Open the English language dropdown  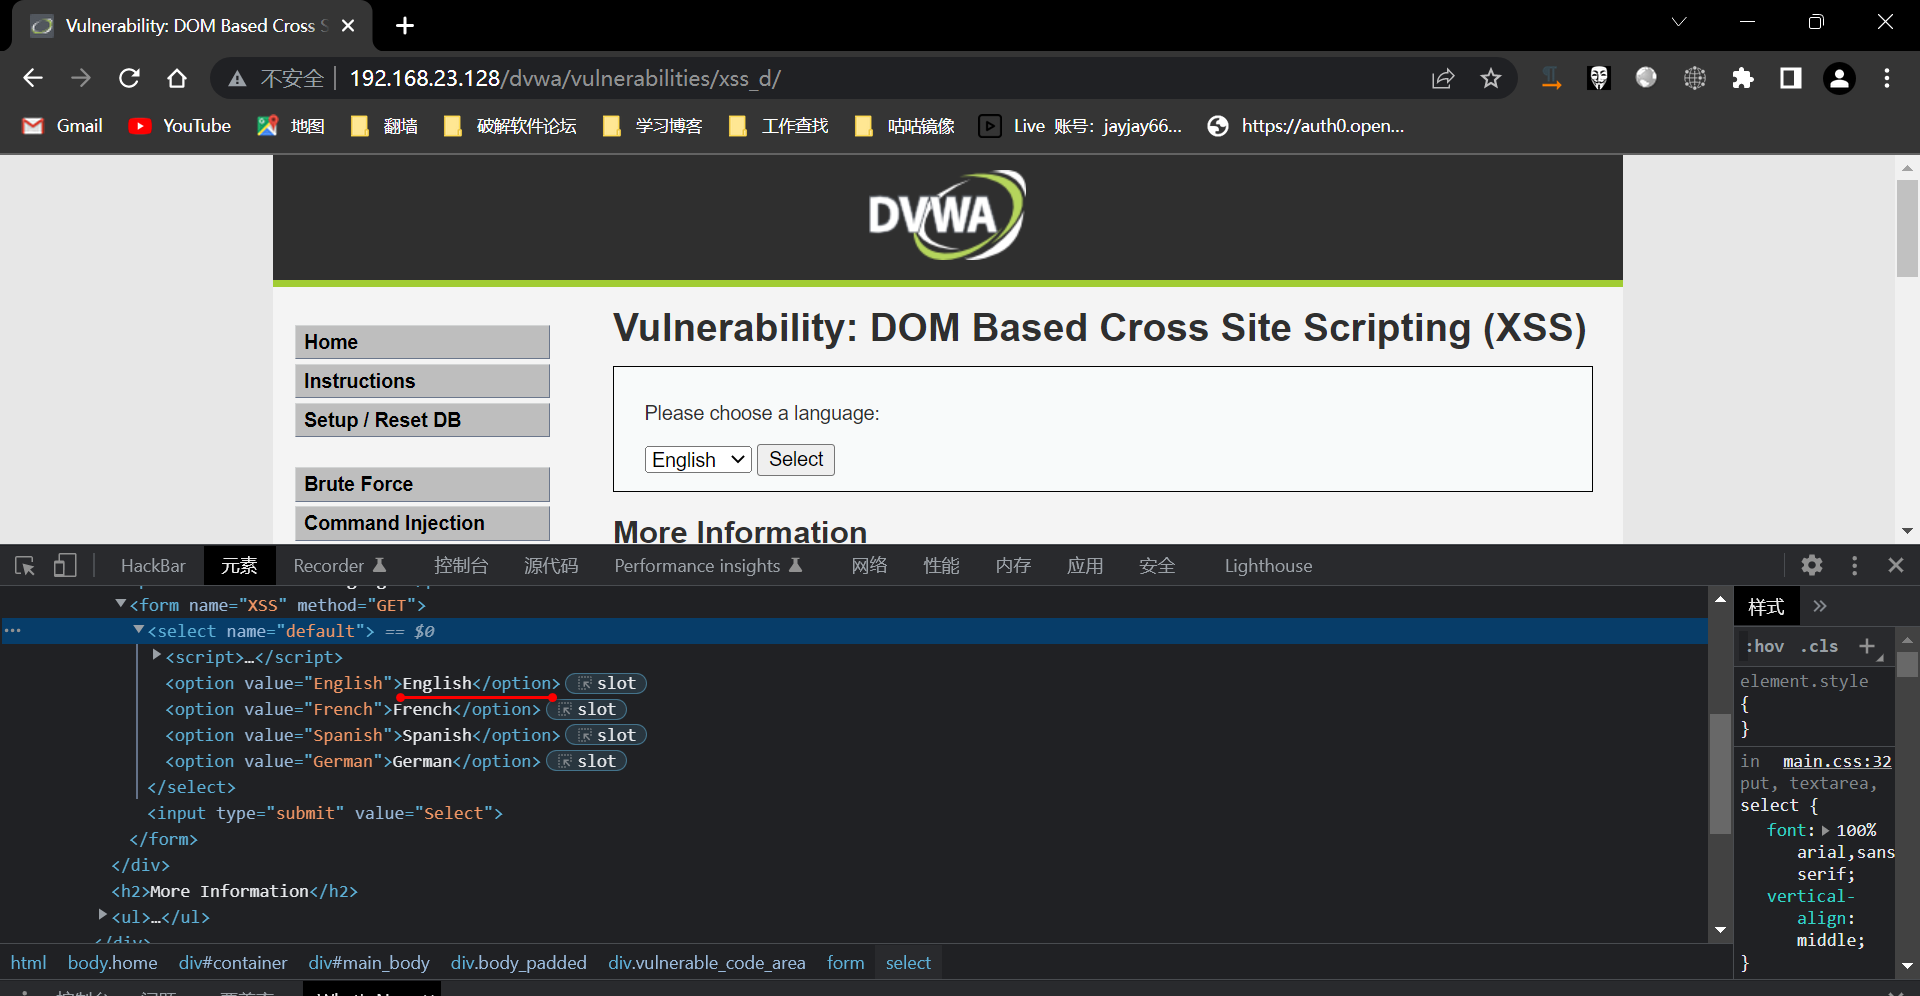697,460
